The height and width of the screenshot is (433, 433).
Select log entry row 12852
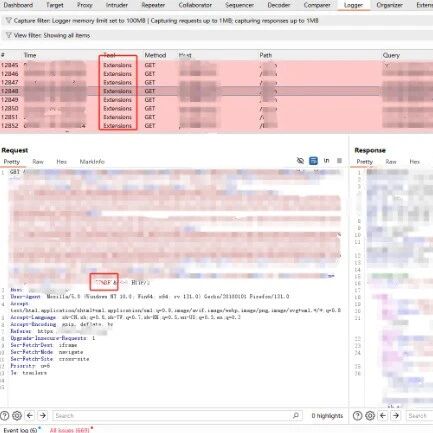(x=217, y=126)
